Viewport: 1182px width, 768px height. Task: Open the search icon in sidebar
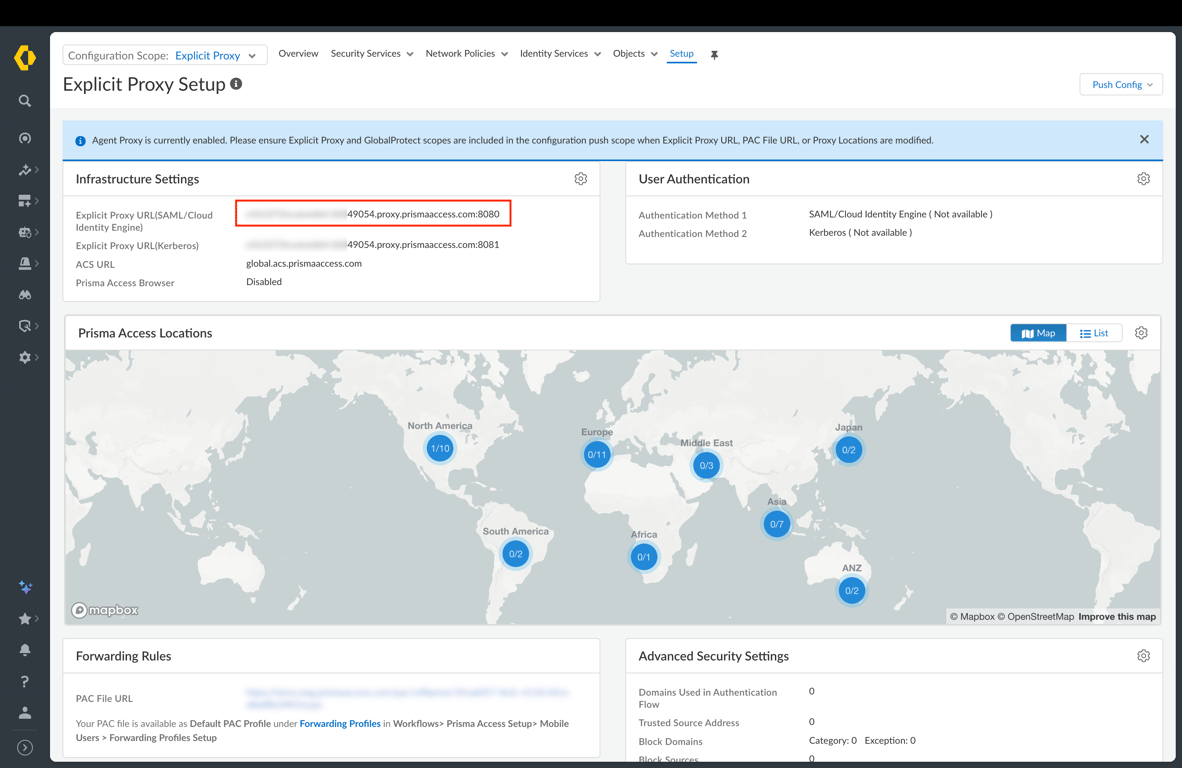25,101
